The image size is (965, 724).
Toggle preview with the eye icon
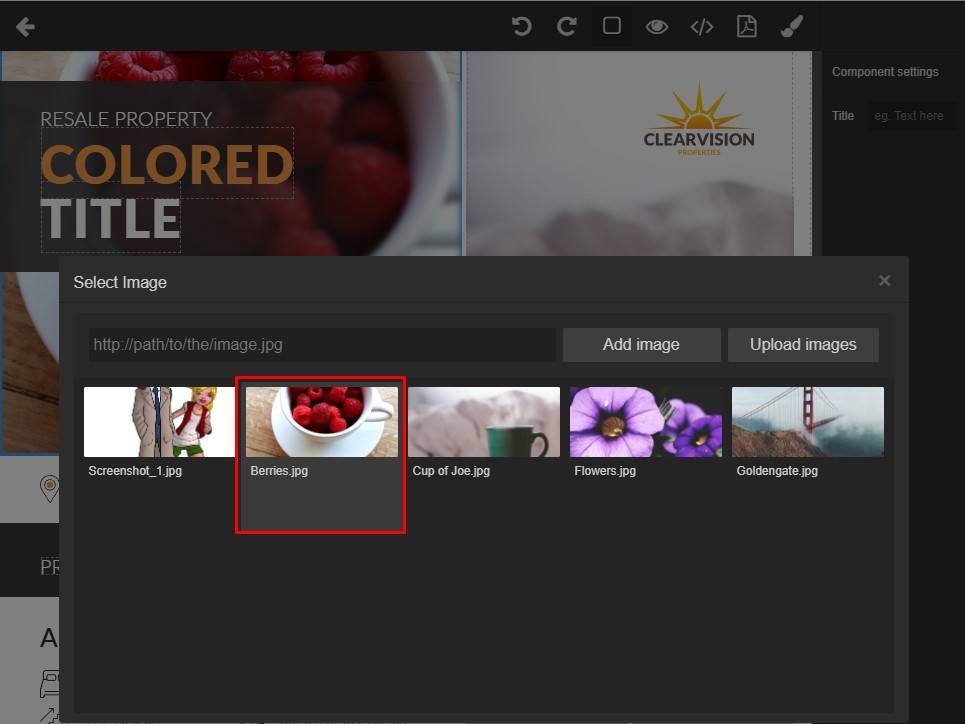656,27
